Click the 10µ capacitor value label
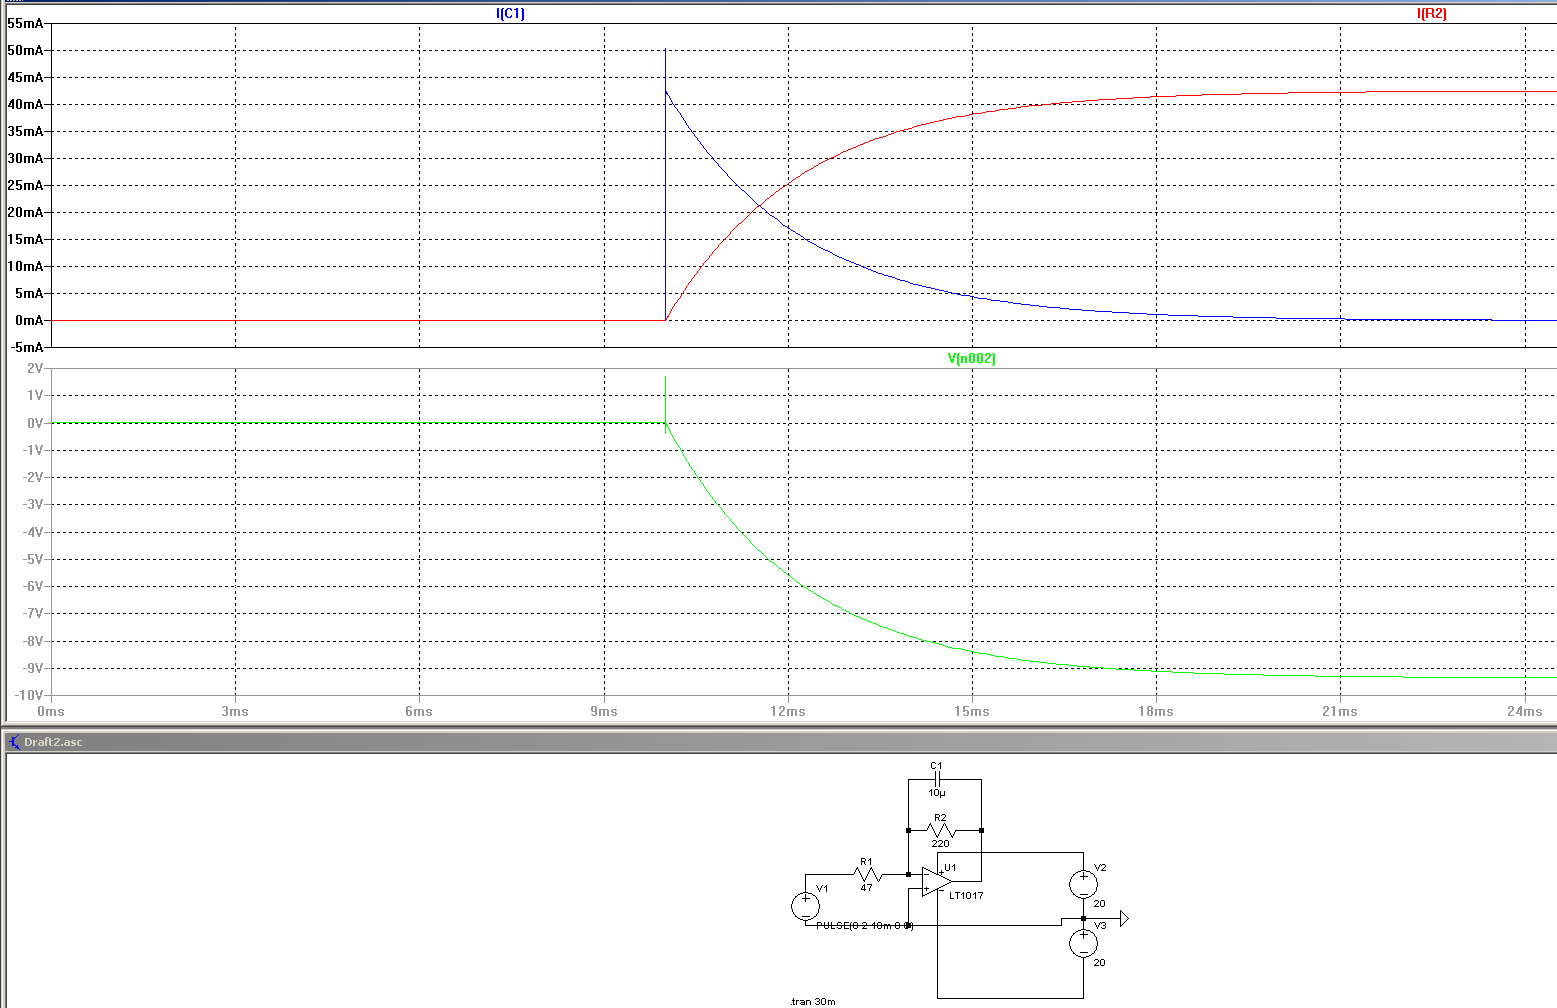The height and width of the screenshot is (1008, 1557). (936, 793)
